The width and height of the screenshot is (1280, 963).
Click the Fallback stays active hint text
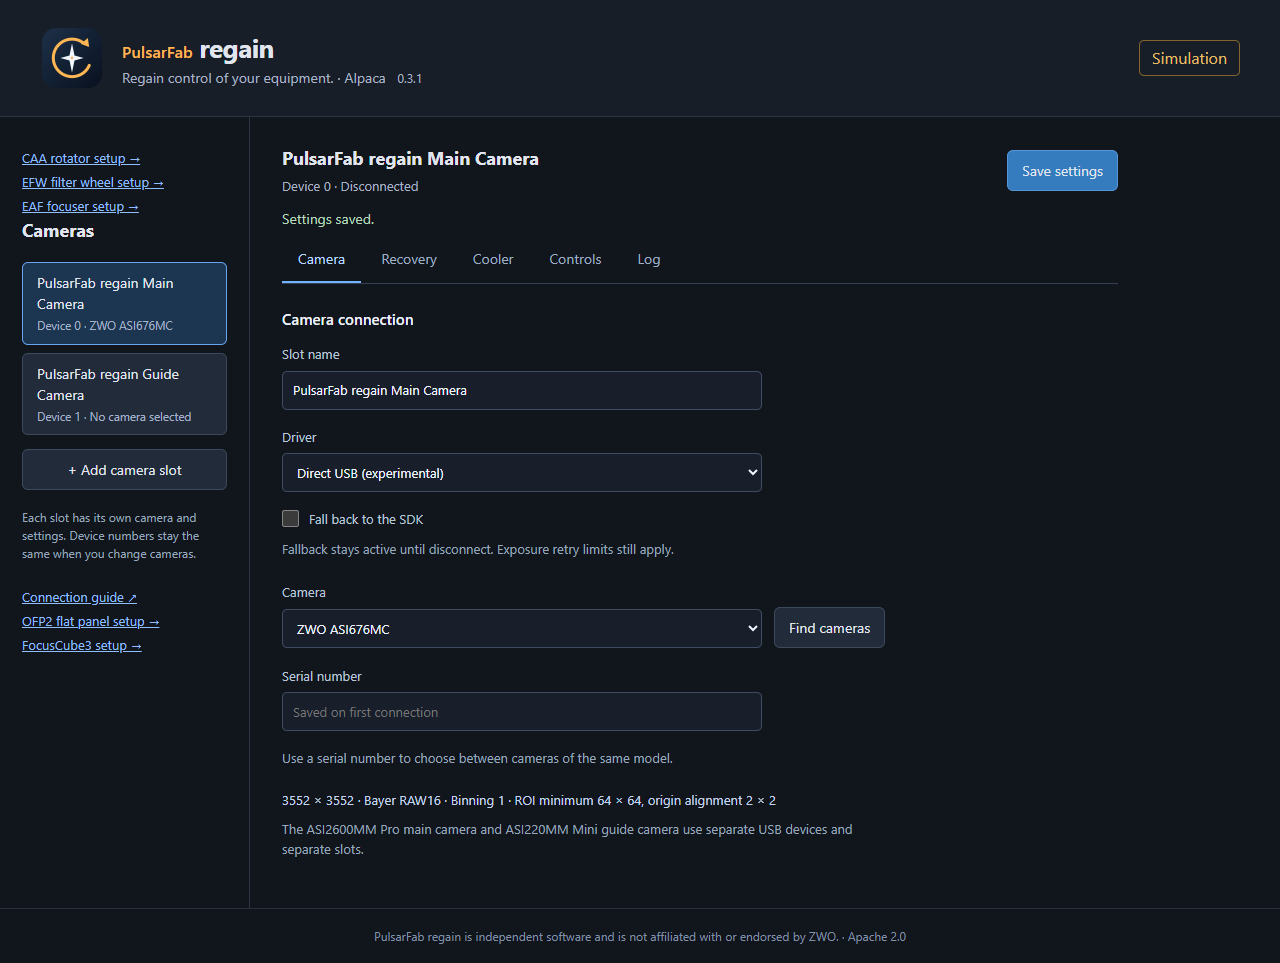(478, 549)
